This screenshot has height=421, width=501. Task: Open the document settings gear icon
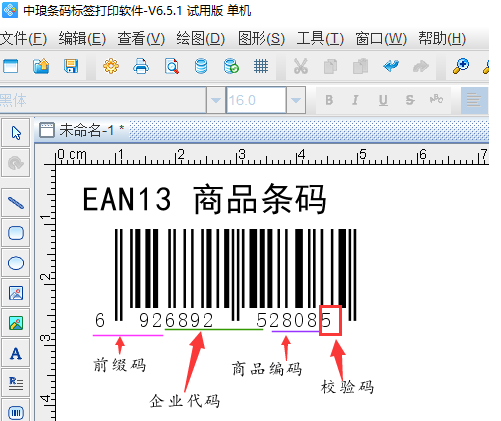[111, 66]
